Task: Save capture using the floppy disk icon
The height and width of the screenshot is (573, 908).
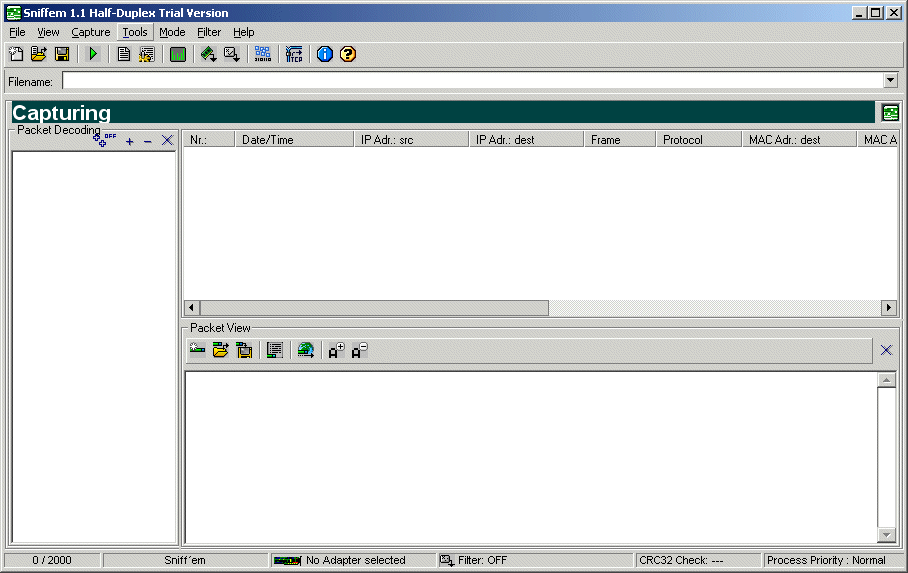Action: point(62,54)
